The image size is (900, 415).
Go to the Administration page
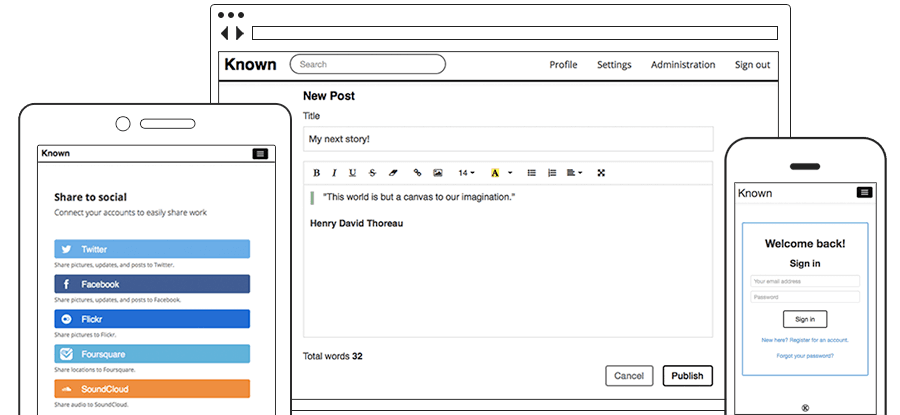(x=683, y=65)
